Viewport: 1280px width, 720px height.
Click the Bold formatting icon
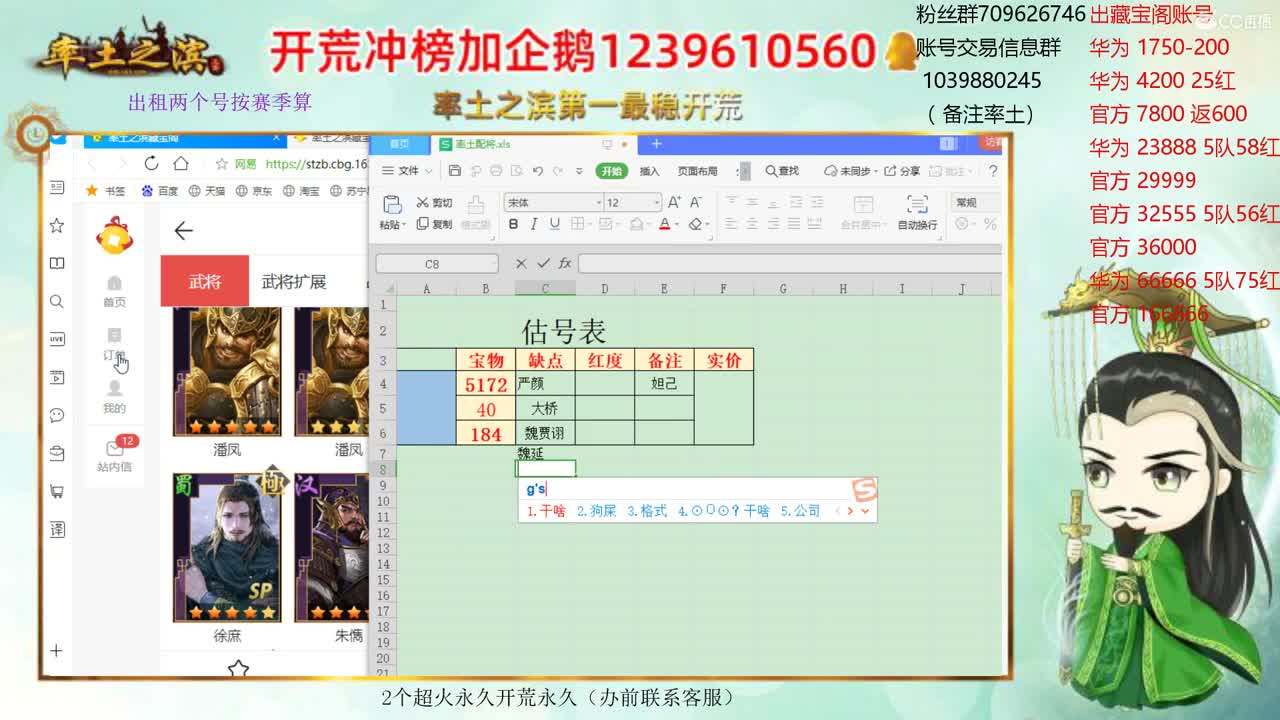pos(514,224)
